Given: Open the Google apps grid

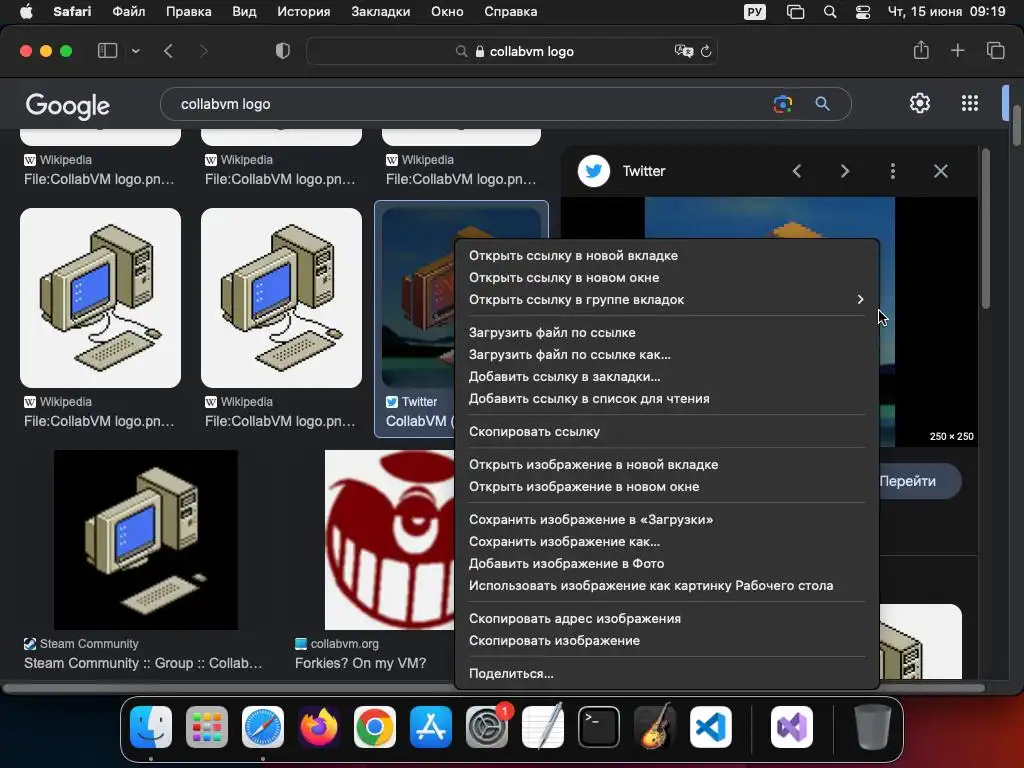Looking at the screenshot, I should [970, 103].
